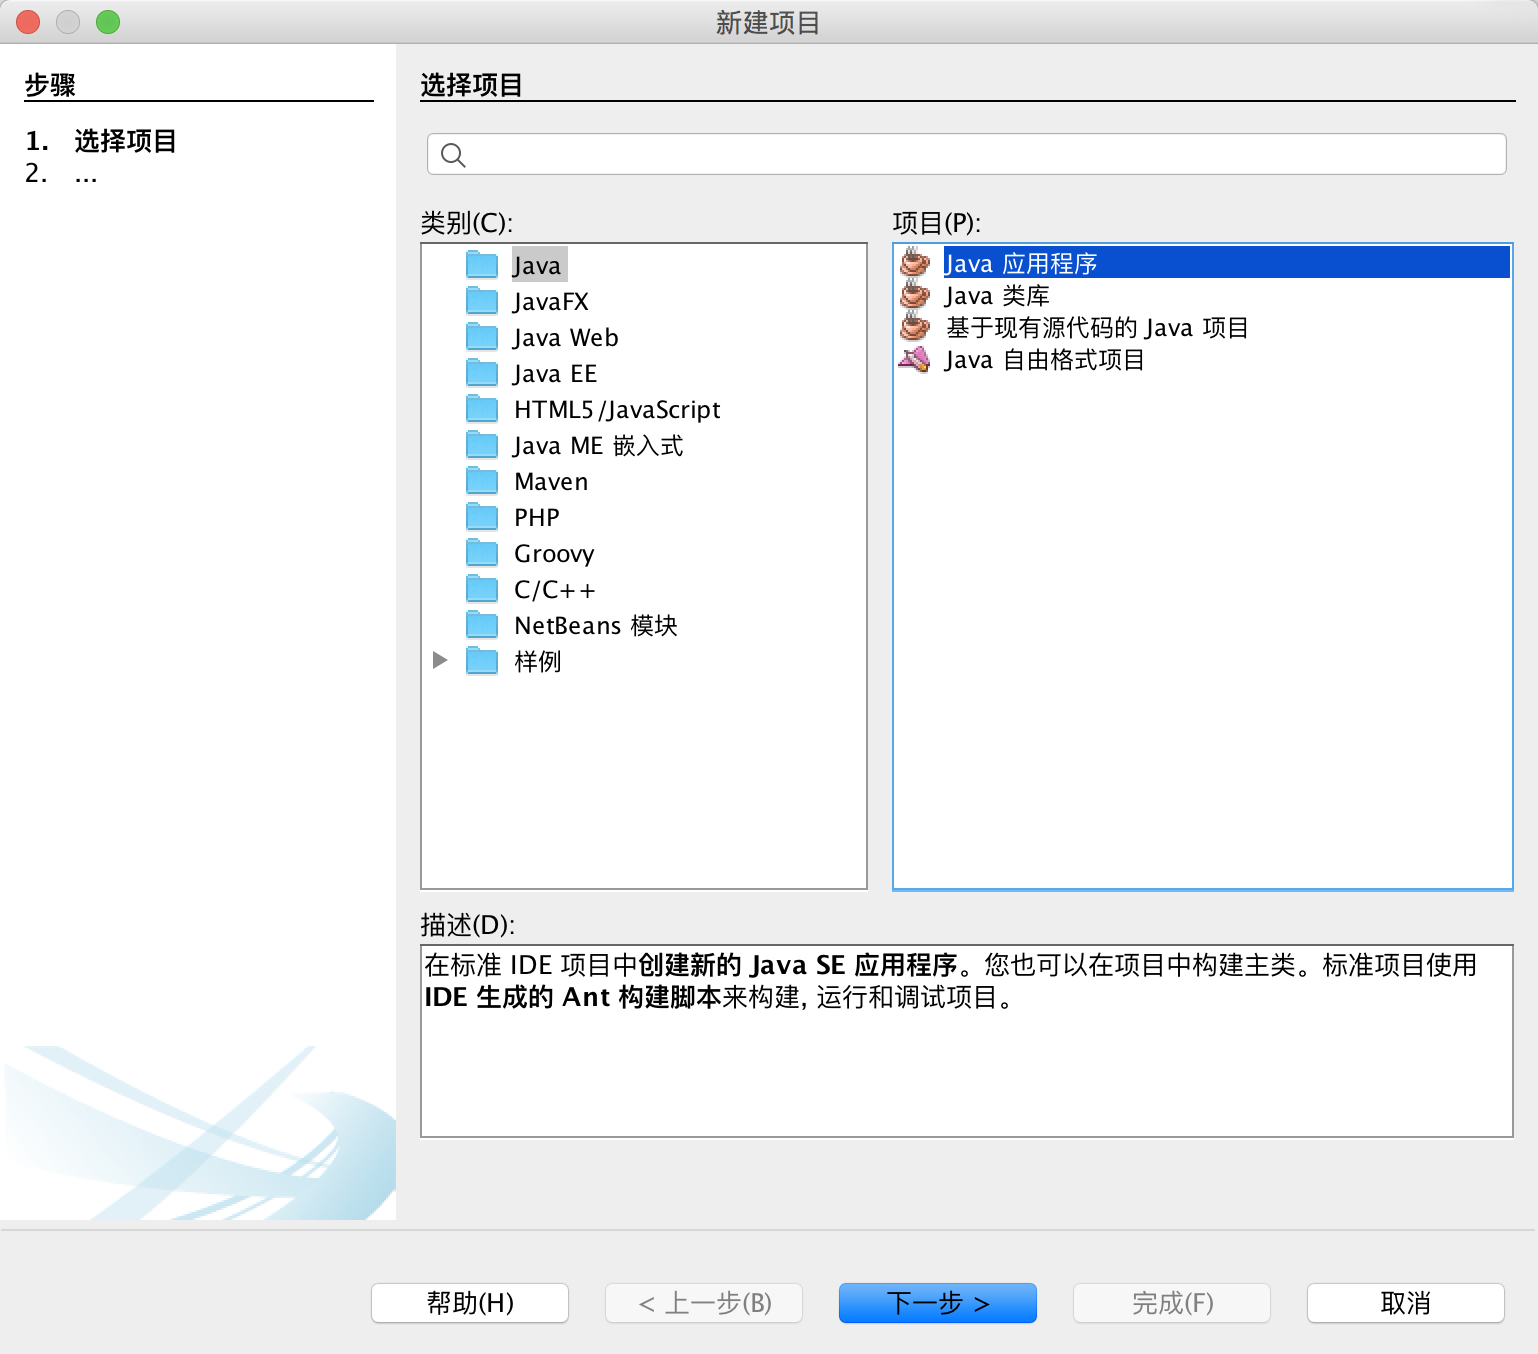The image size is (1538, 1354).
Task: Click the Groovy folder icon
Action: pyautogui.click(x=482, y=553)
